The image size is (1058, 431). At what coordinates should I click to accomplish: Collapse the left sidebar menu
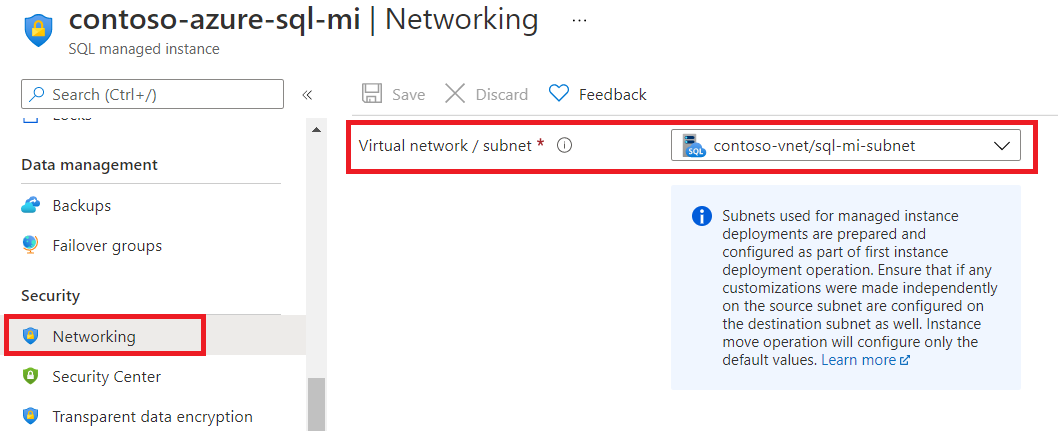tap(307, 95)
